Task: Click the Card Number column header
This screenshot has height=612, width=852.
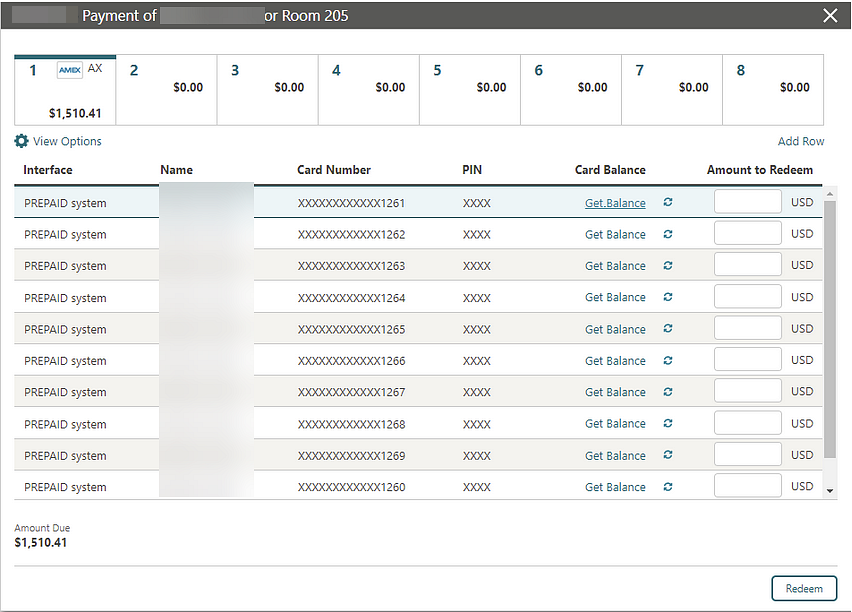Action: [x=334, y=170]
